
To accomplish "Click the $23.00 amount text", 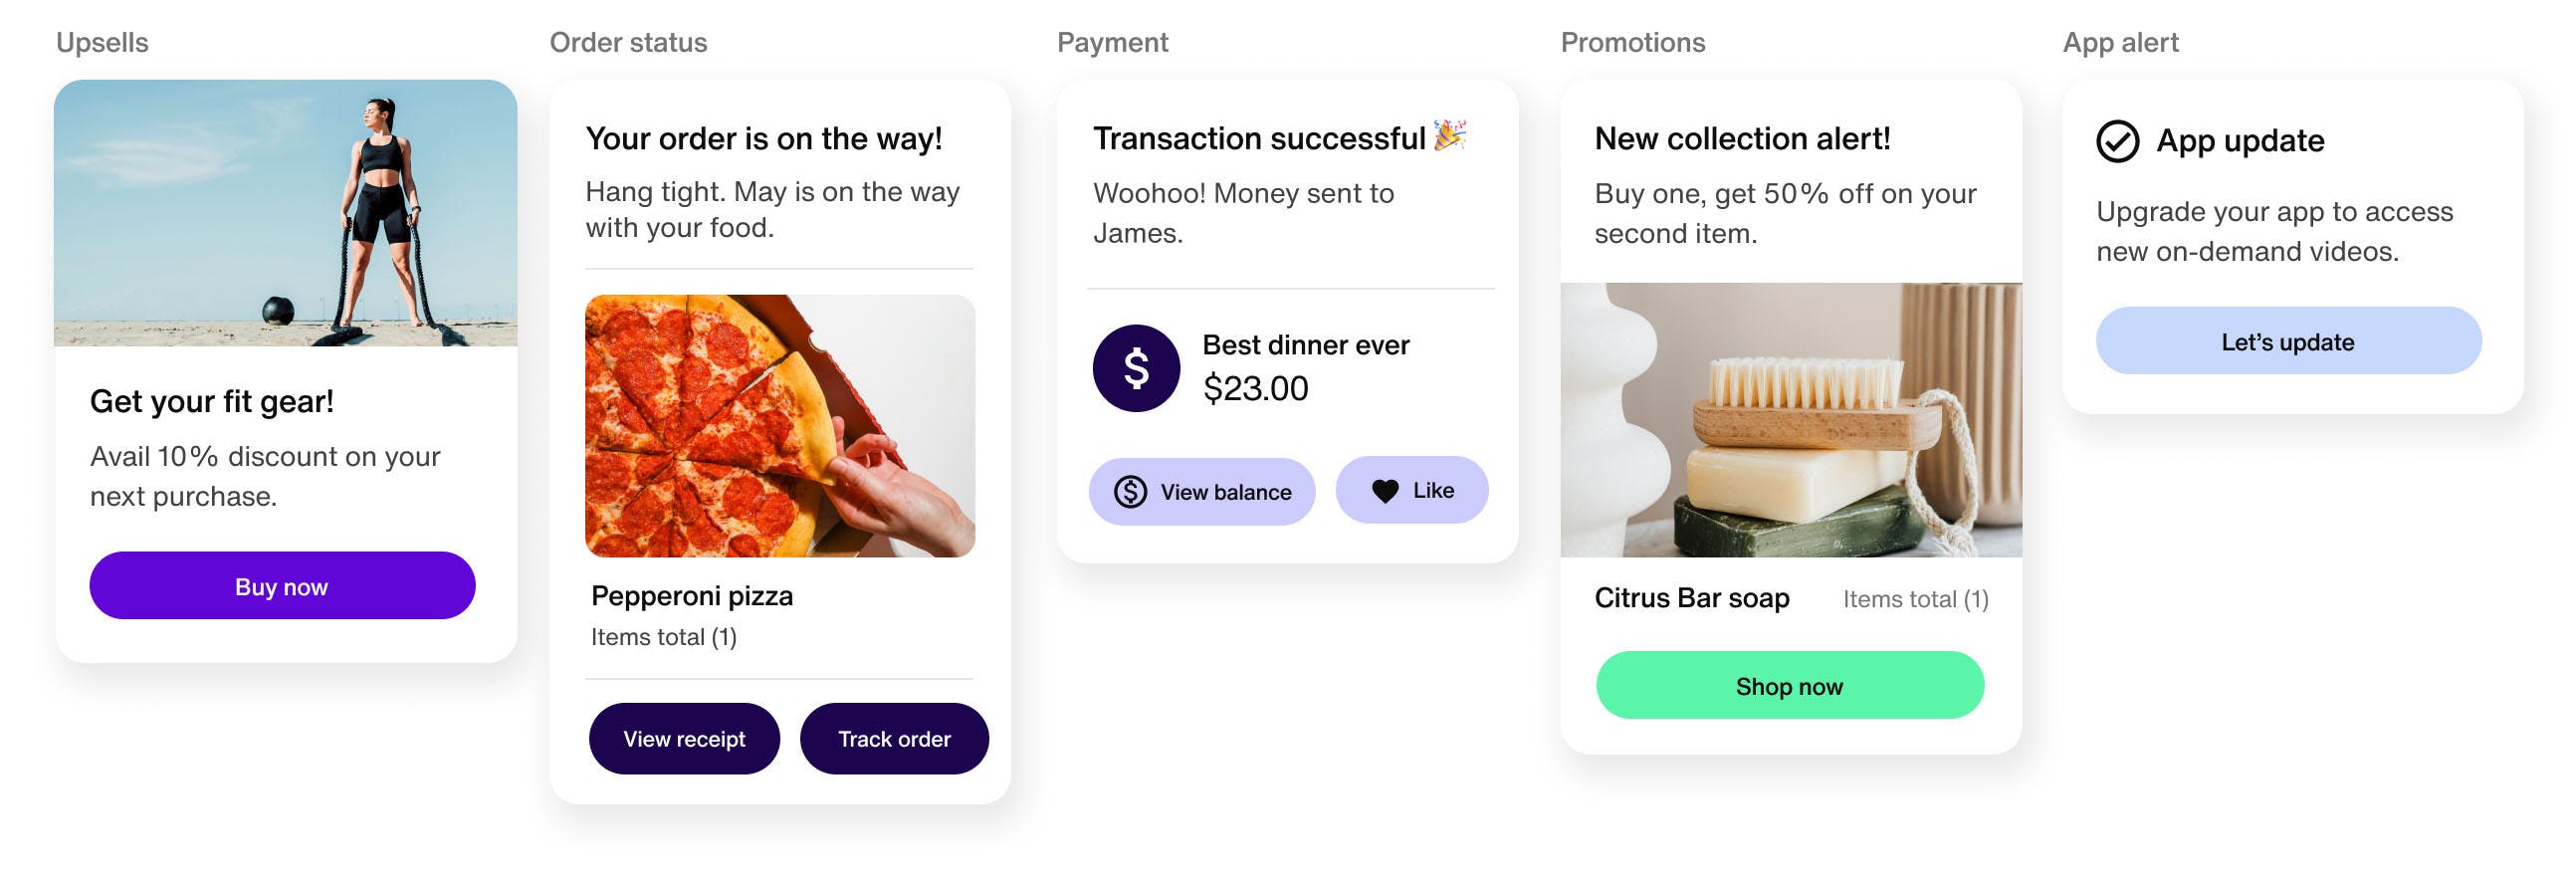I will [x=1255, y=389].
